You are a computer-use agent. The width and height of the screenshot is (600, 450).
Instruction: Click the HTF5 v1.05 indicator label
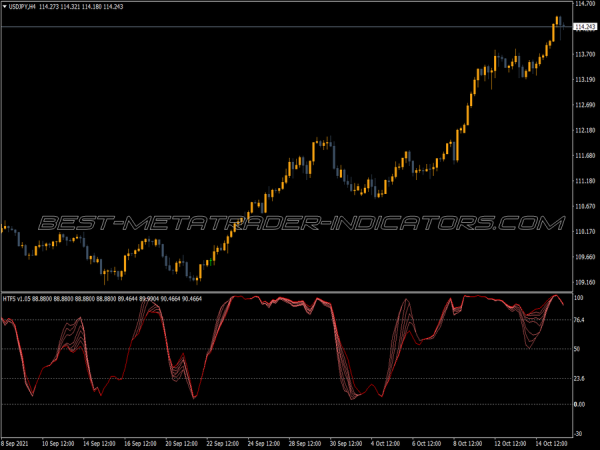click(16, 298)
